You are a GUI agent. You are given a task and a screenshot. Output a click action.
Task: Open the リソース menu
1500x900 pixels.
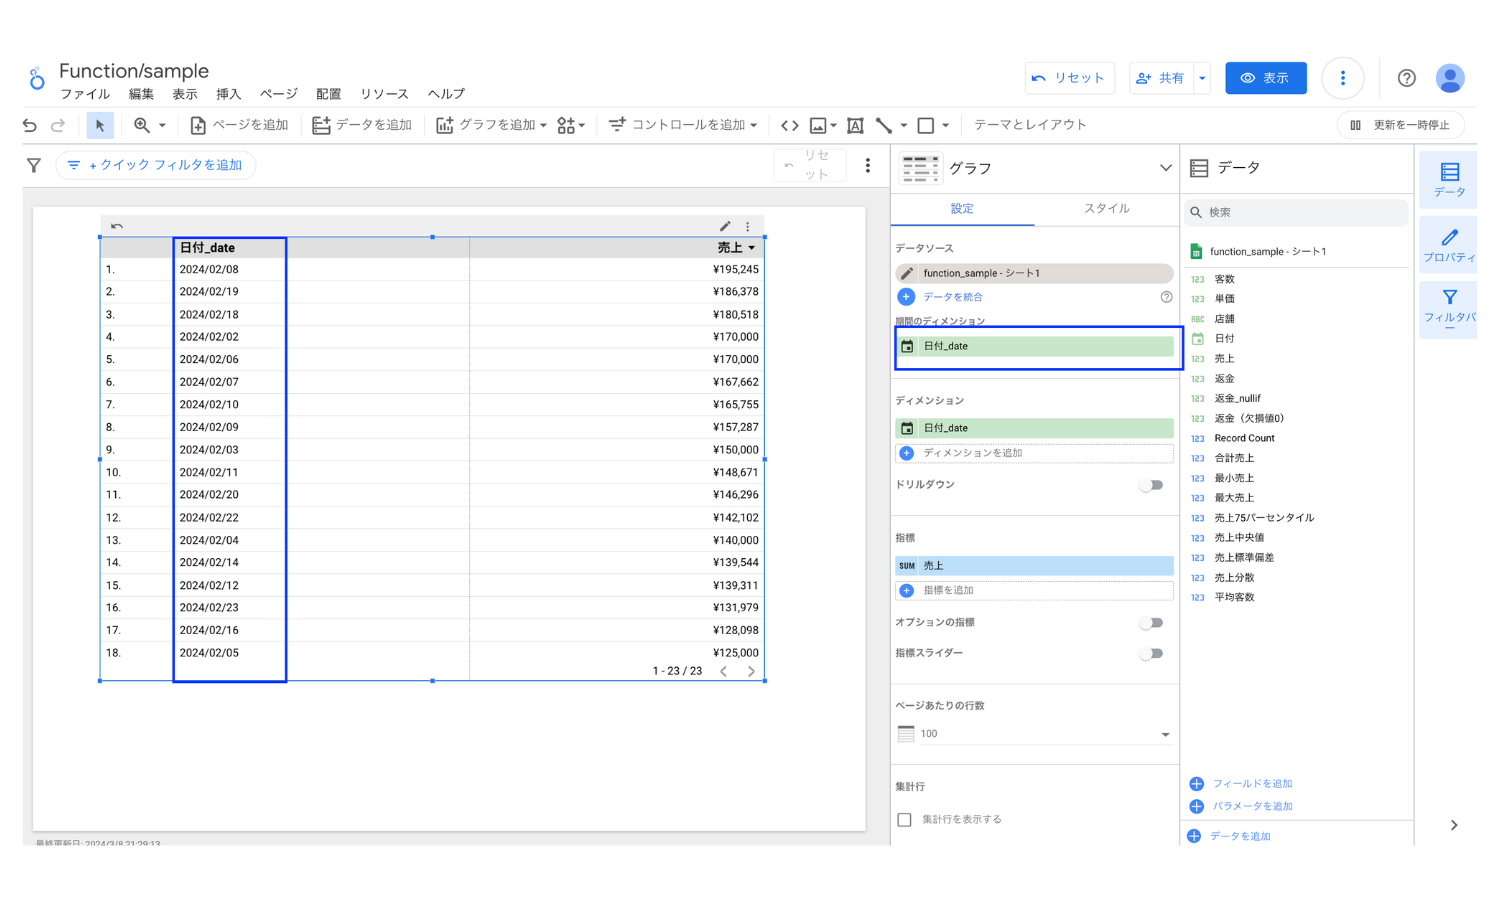tap(384, 94)
